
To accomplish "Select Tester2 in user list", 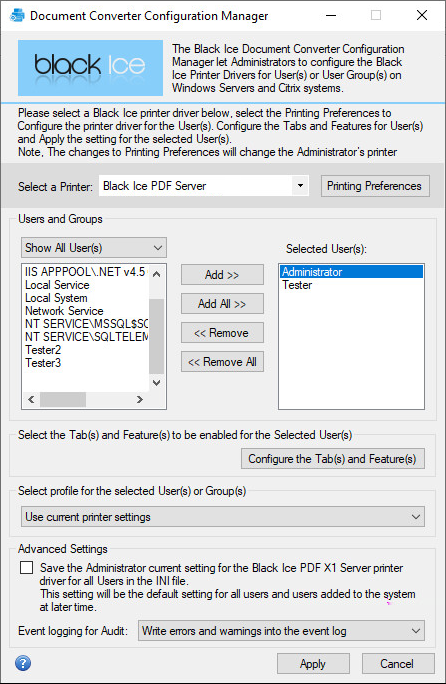I will click(x=86, y=350).
